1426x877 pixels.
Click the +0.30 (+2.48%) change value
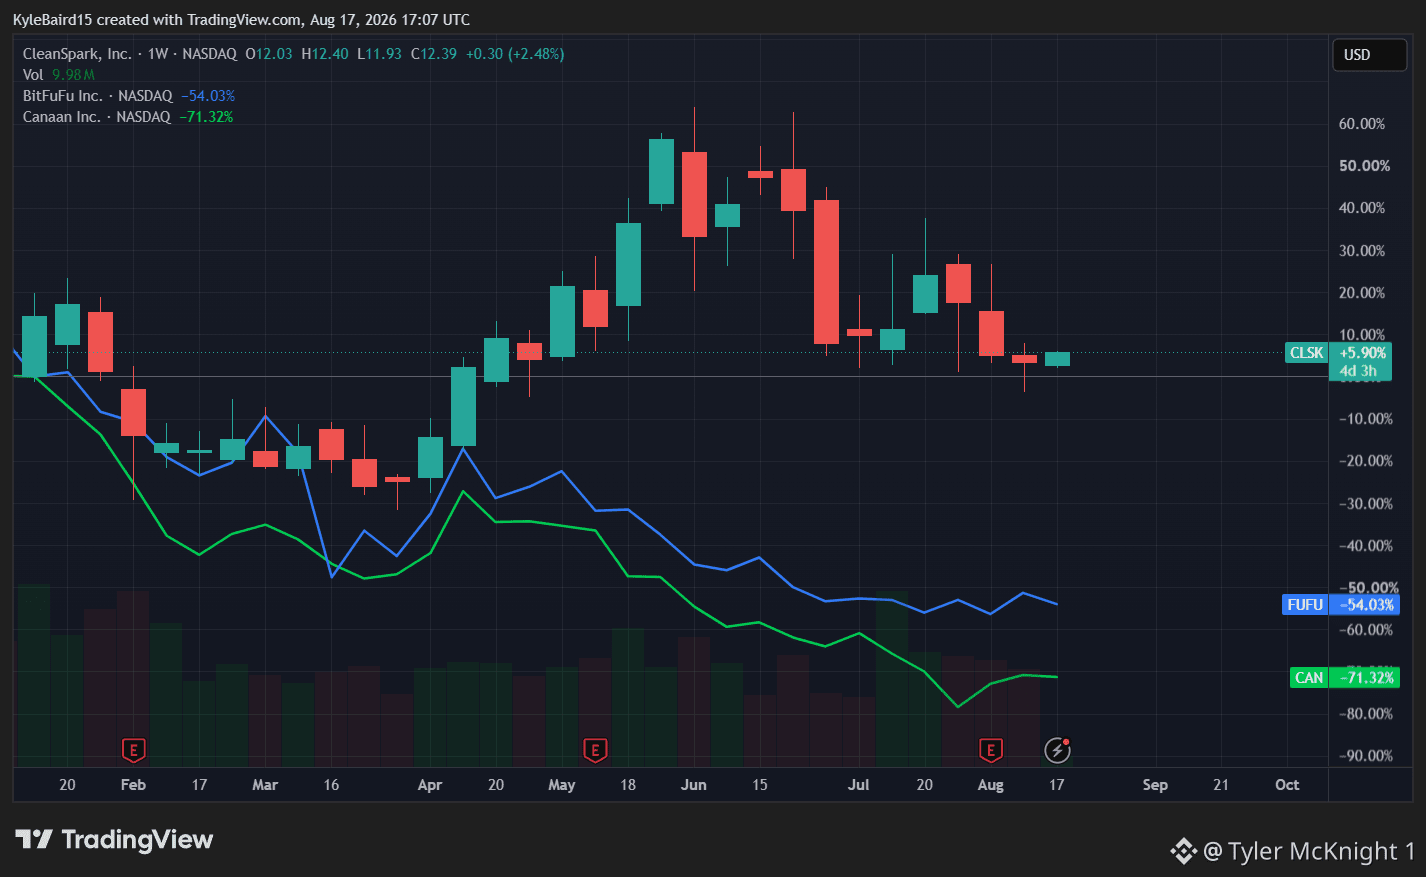(515, 54)
